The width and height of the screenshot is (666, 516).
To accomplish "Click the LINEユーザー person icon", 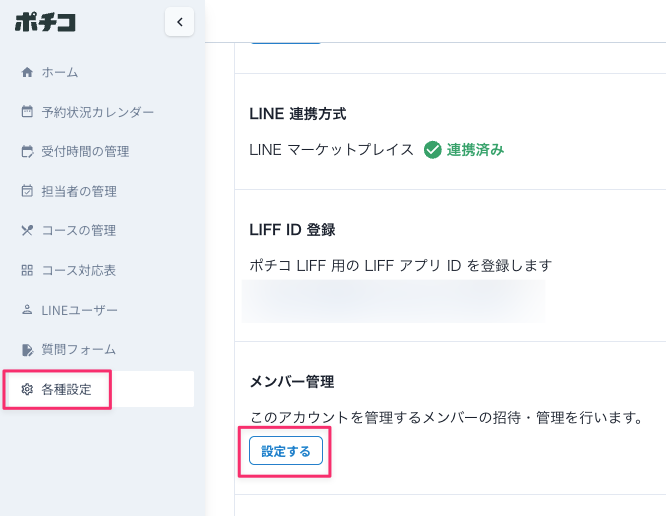I will [x=27, y=310].
